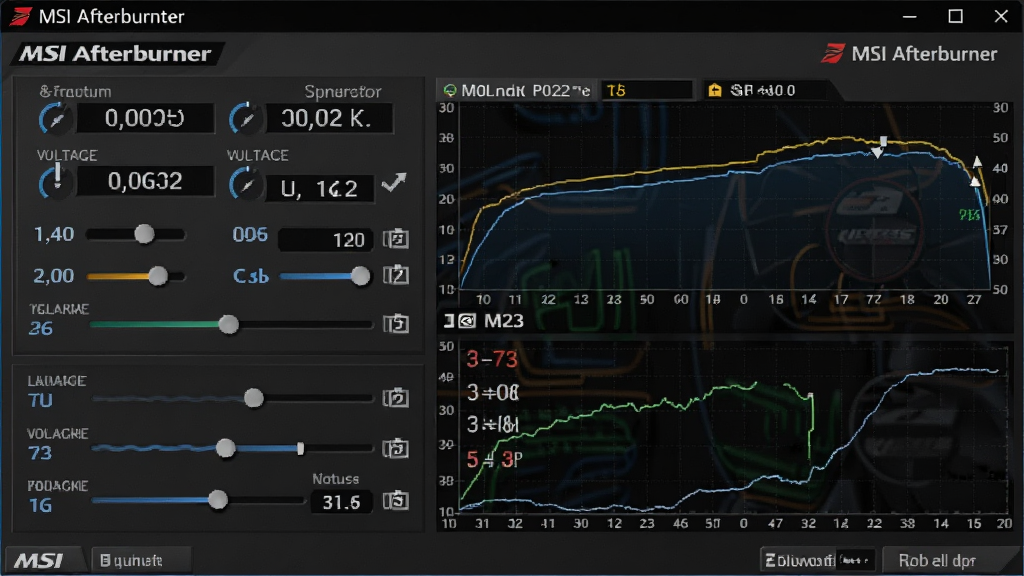Screen dimensions: 1024x576
Task: Click the lock icon on the VOLAGRE row
Action: [396, 448]
